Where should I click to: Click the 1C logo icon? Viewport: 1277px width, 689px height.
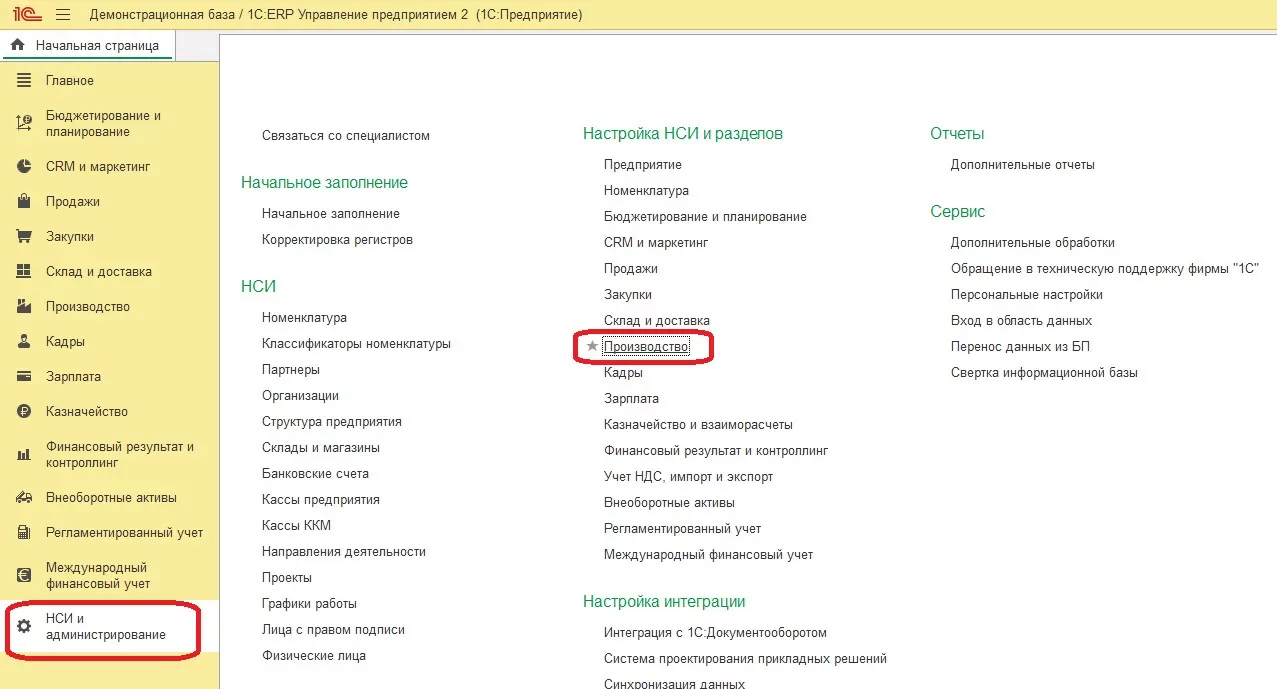pos(26,15)
